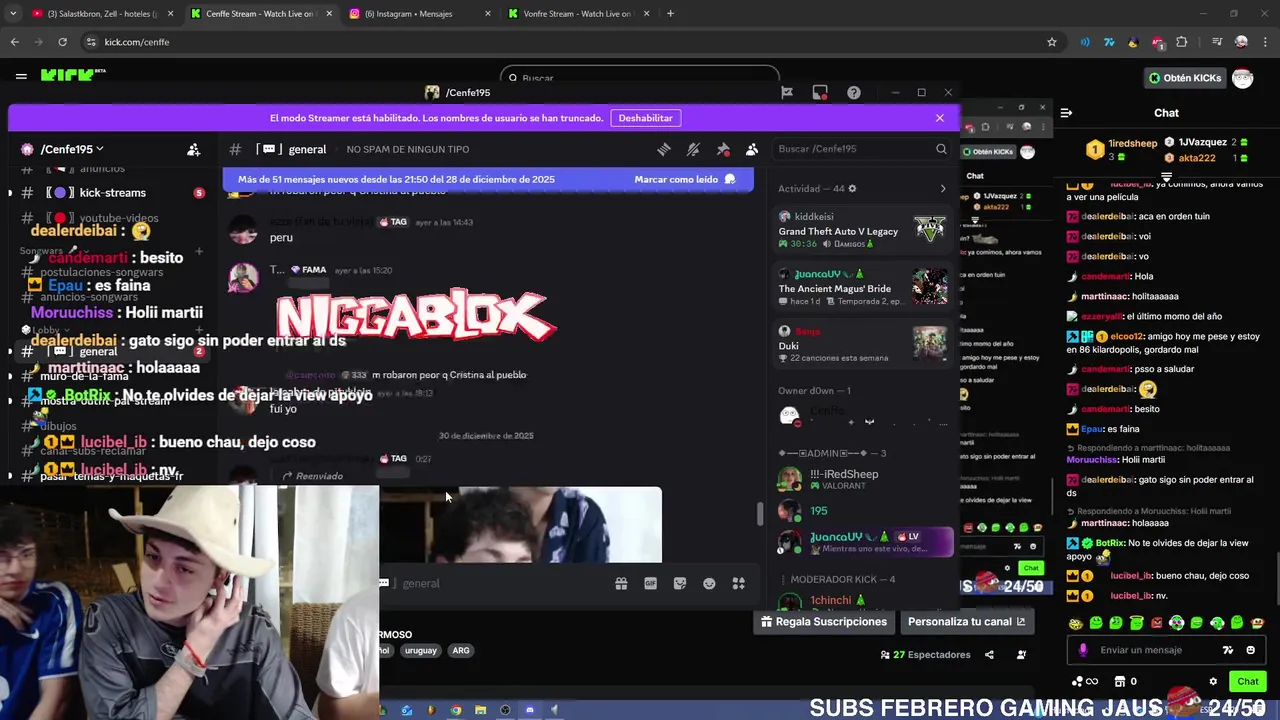This screenshot has width=1280, height=720.
Task: Add channel with plus next to Songwars
Action: [199, 251]
